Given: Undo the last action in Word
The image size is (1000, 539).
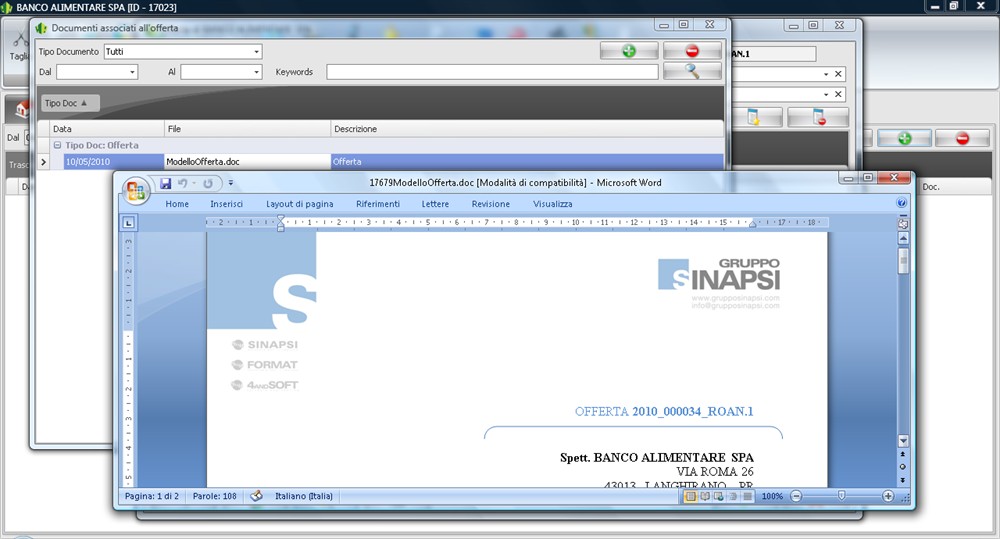Looking at the screenshot, I should (x=182, y=183).
